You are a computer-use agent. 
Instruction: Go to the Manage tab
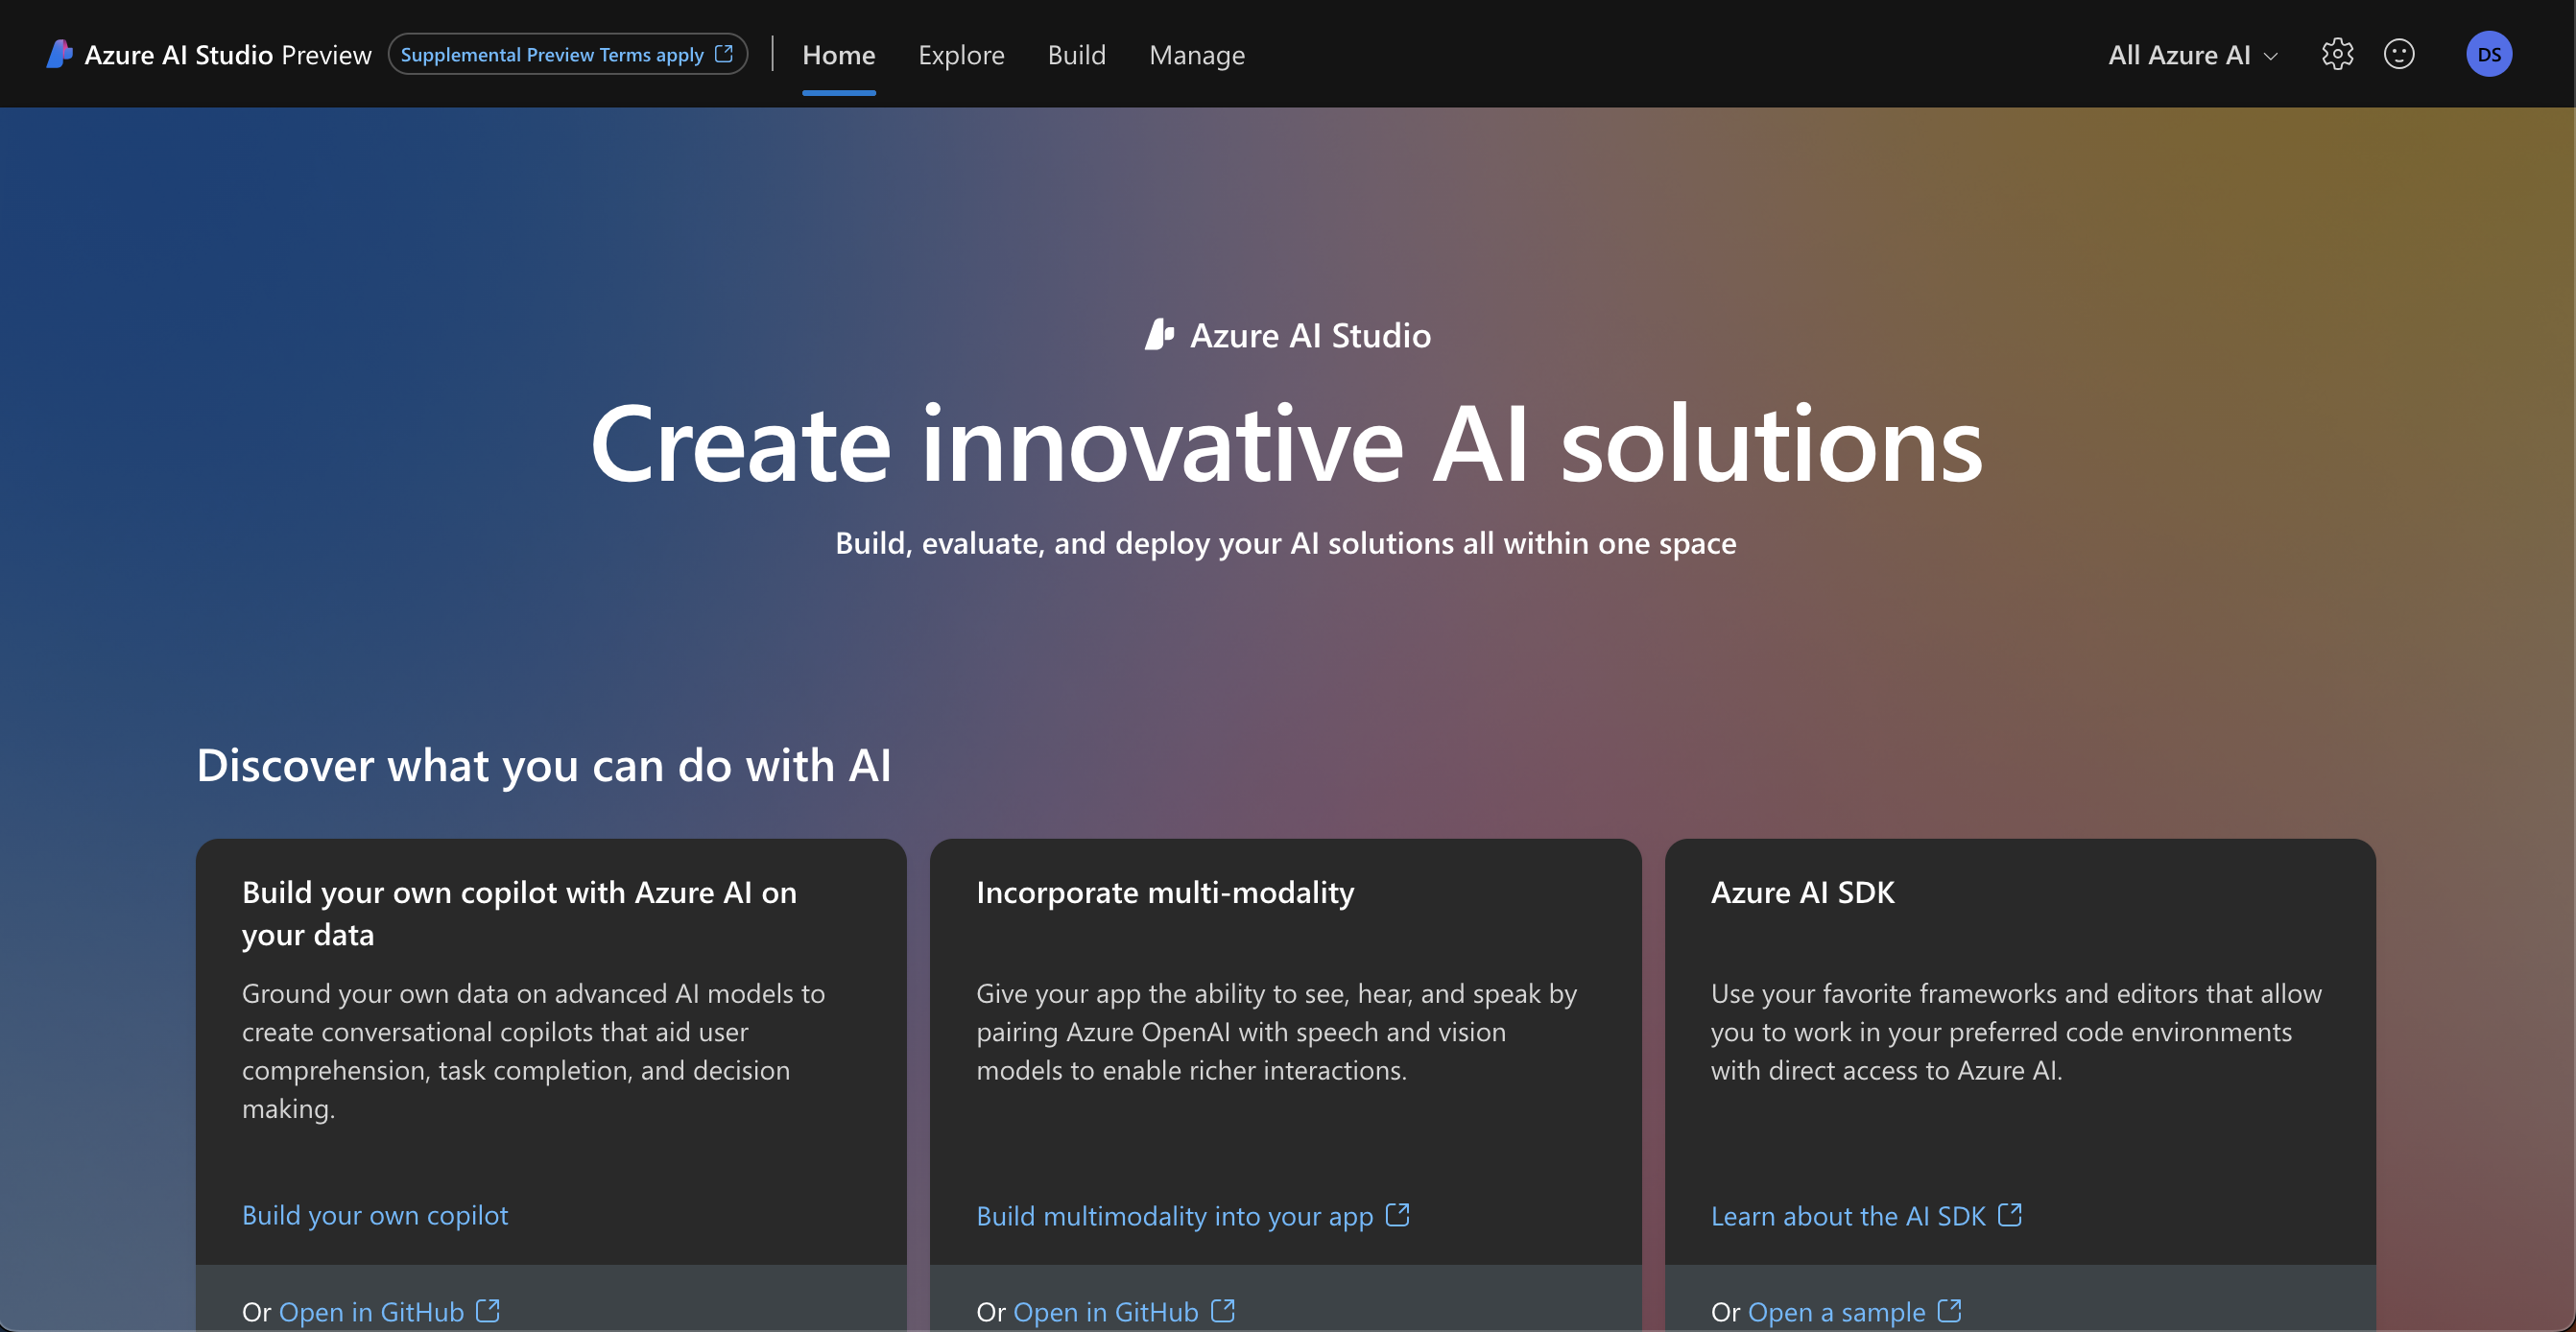1196,55
